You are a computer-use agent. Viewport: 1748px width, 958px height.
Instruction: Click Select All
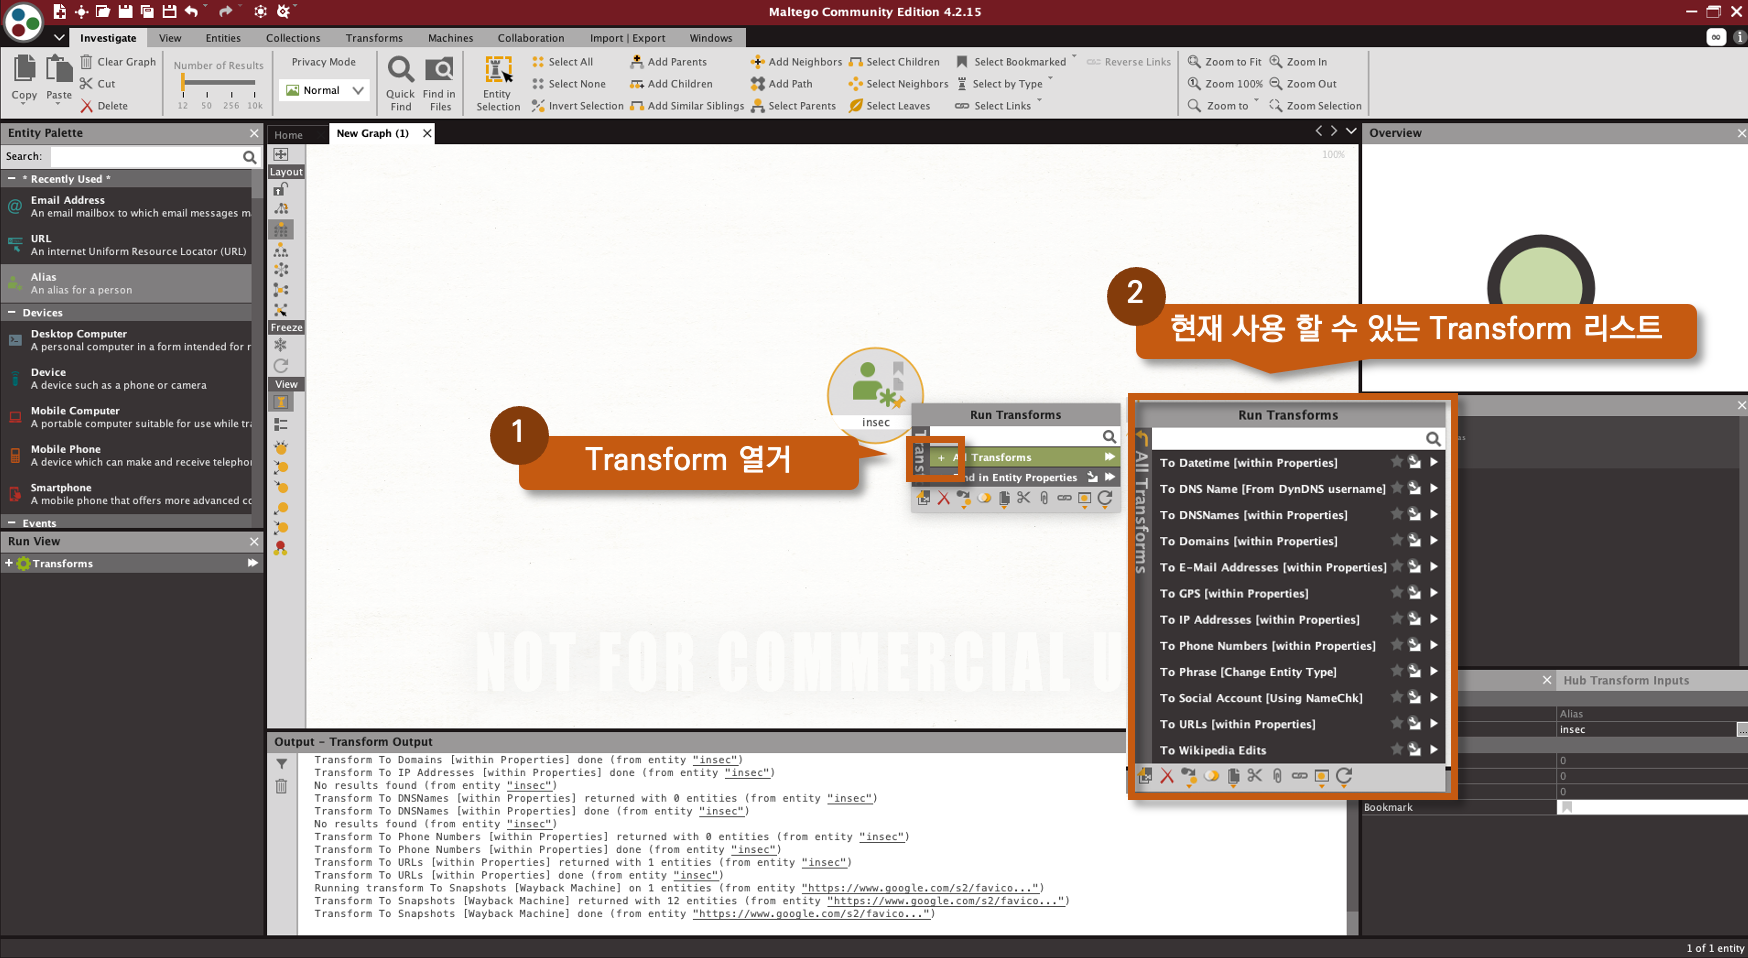563,62
